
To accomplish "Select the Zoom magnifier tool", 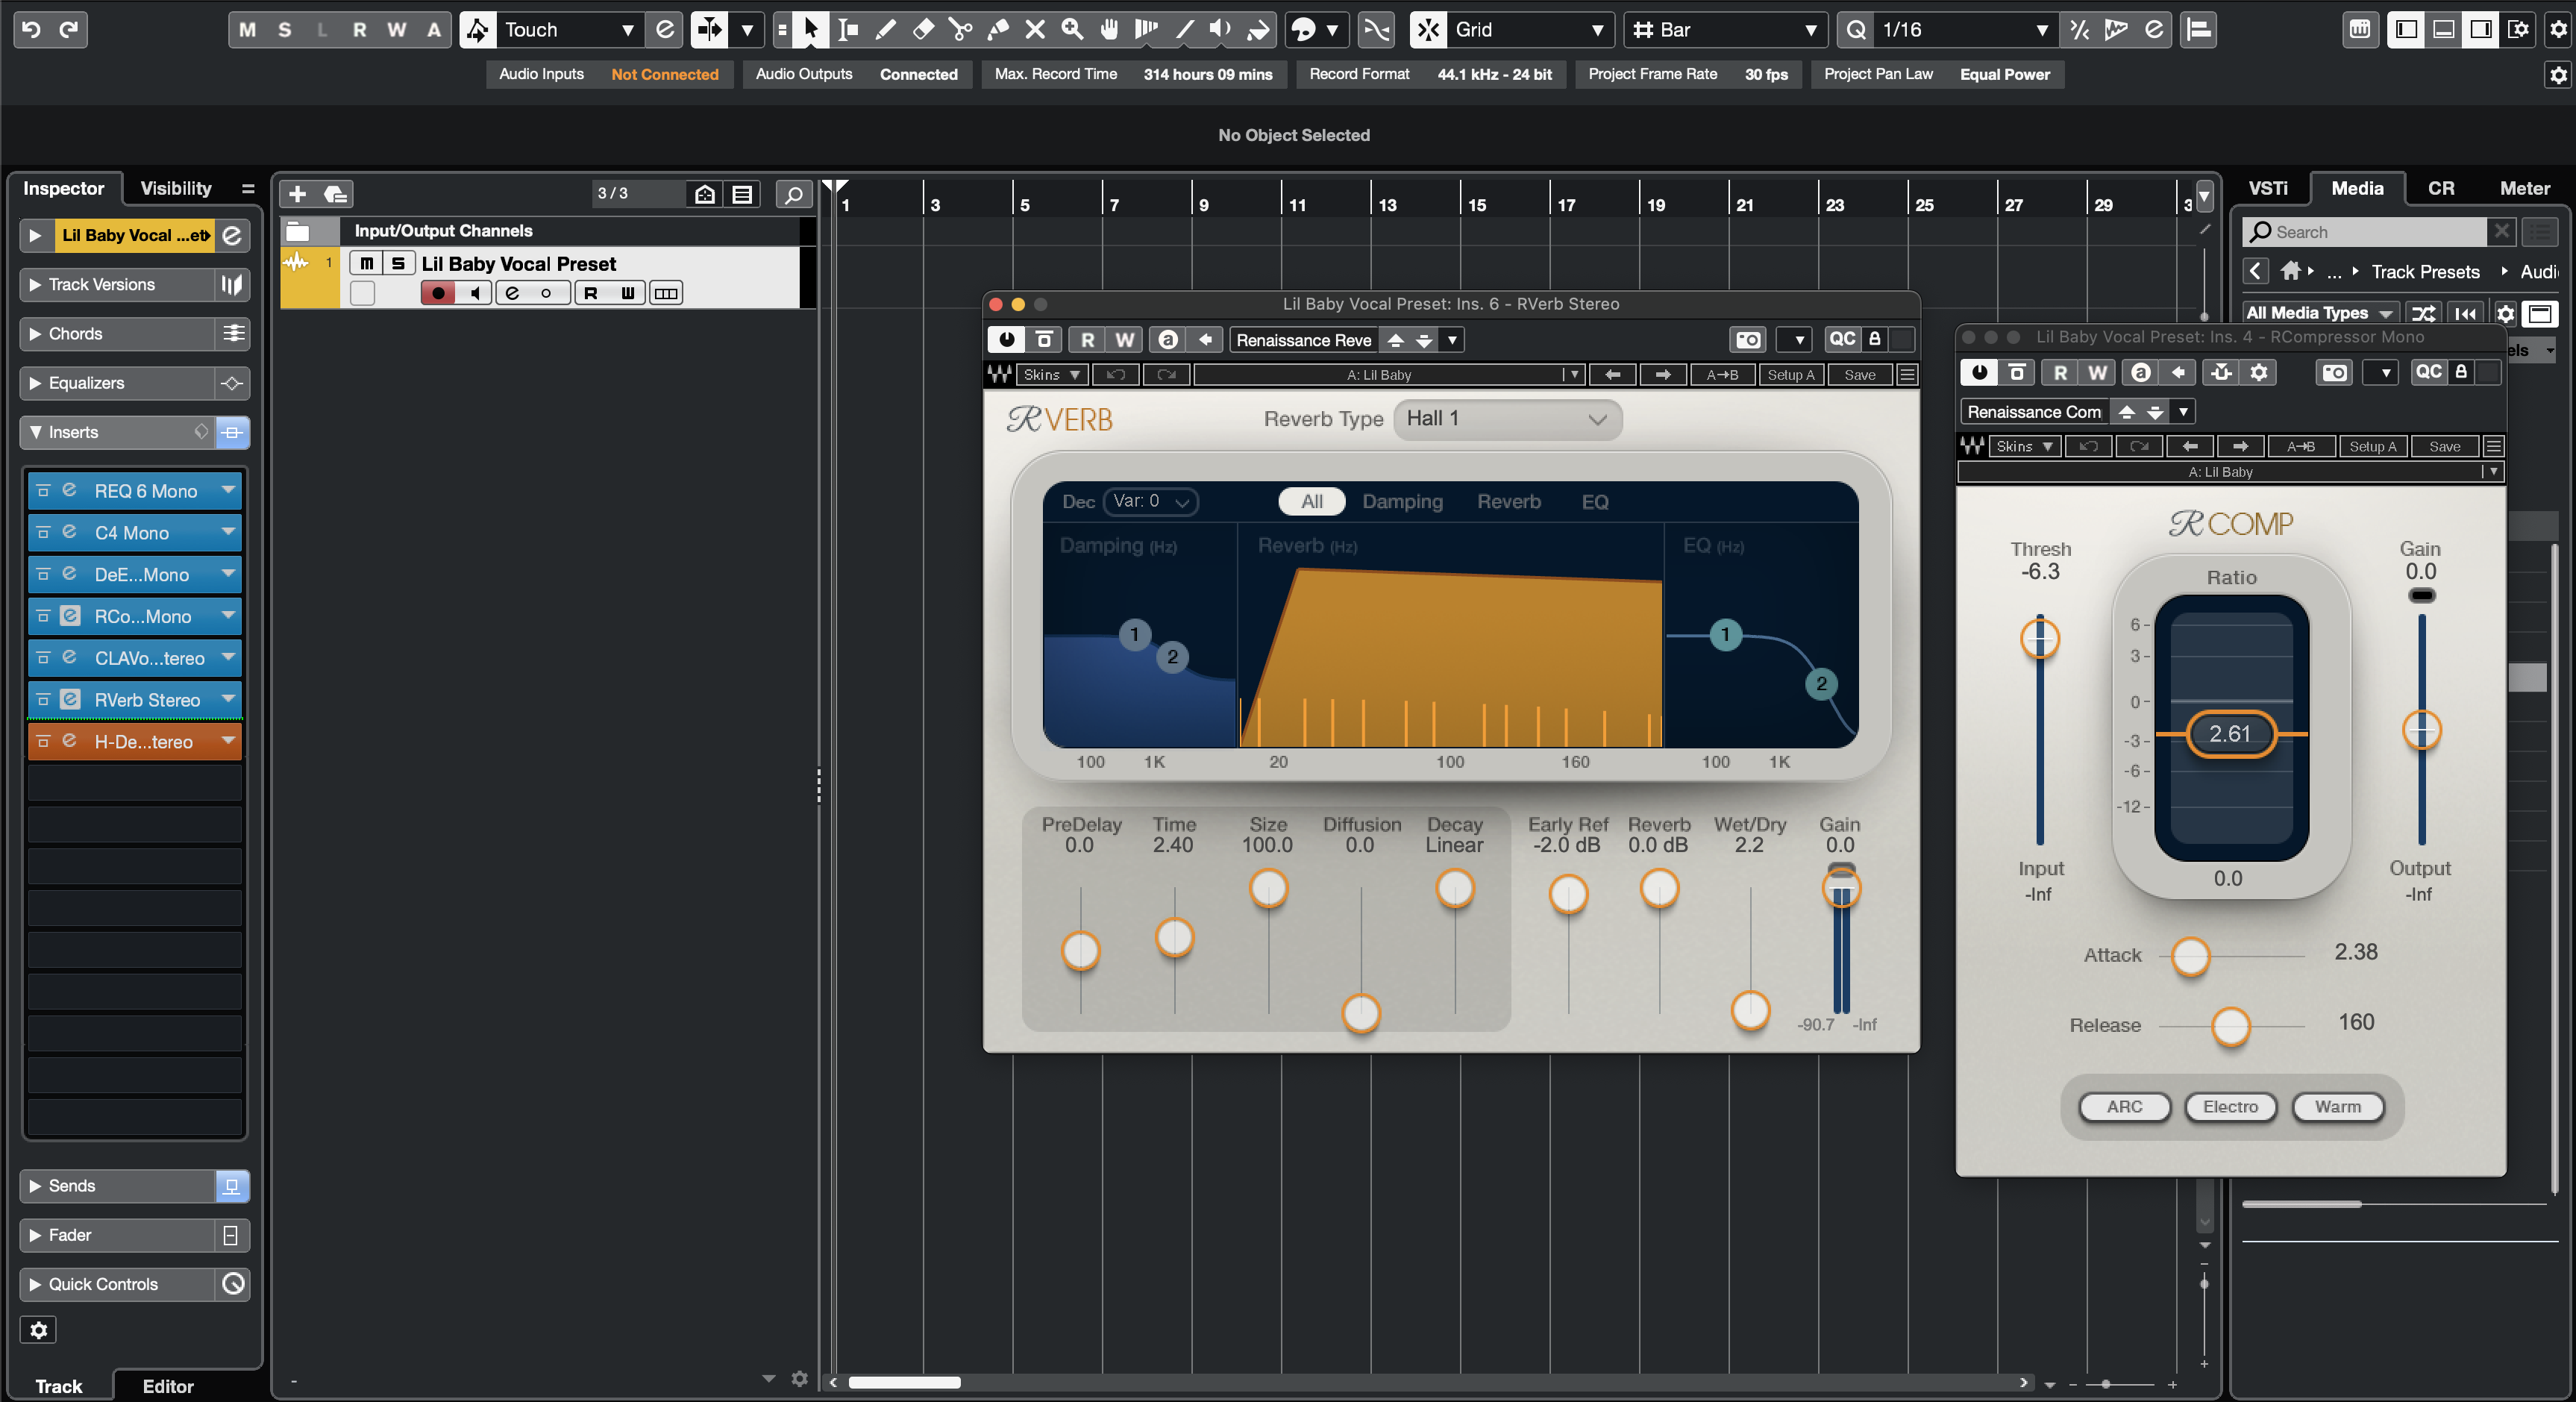I will point(1072,29).
